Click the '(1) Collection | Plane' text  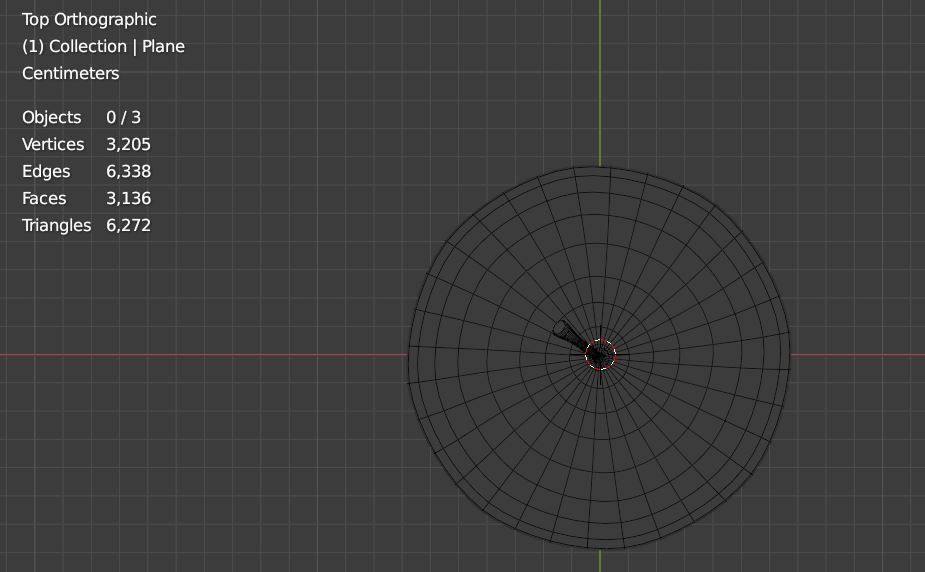(x=103, y=47)
